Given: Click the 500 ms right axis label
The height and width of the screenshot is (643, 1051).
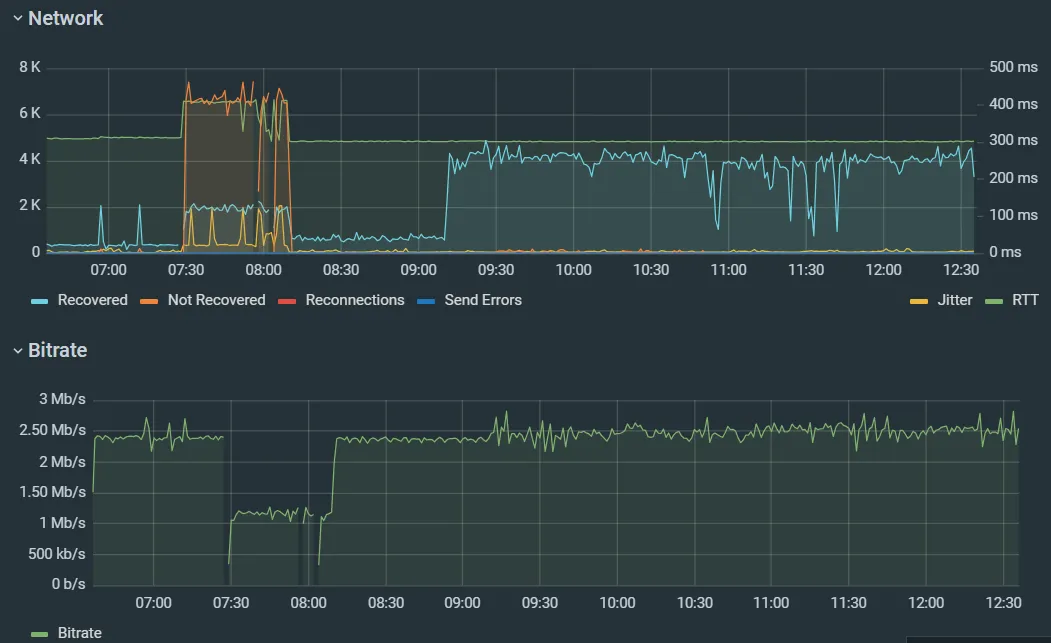Looking at the screenshot, I should pos(1013,67).
